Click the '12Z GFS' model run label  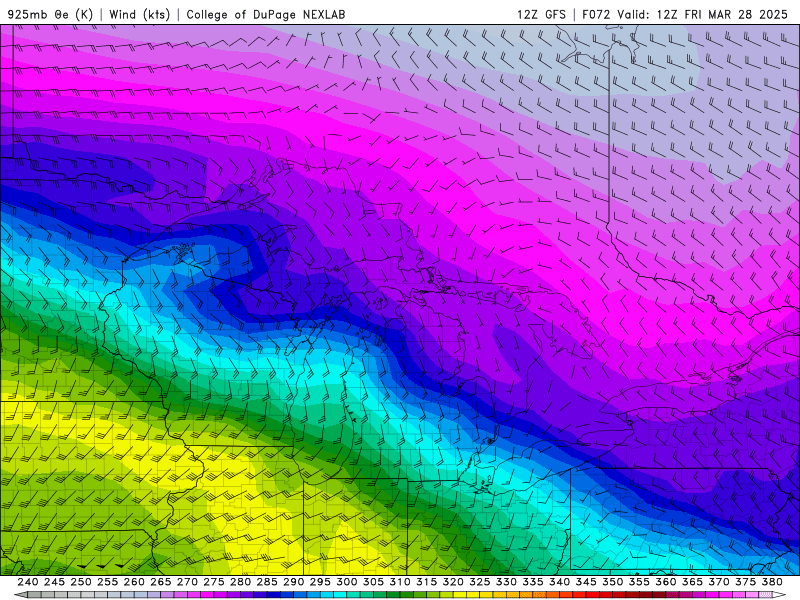click(x=541, y=14)
